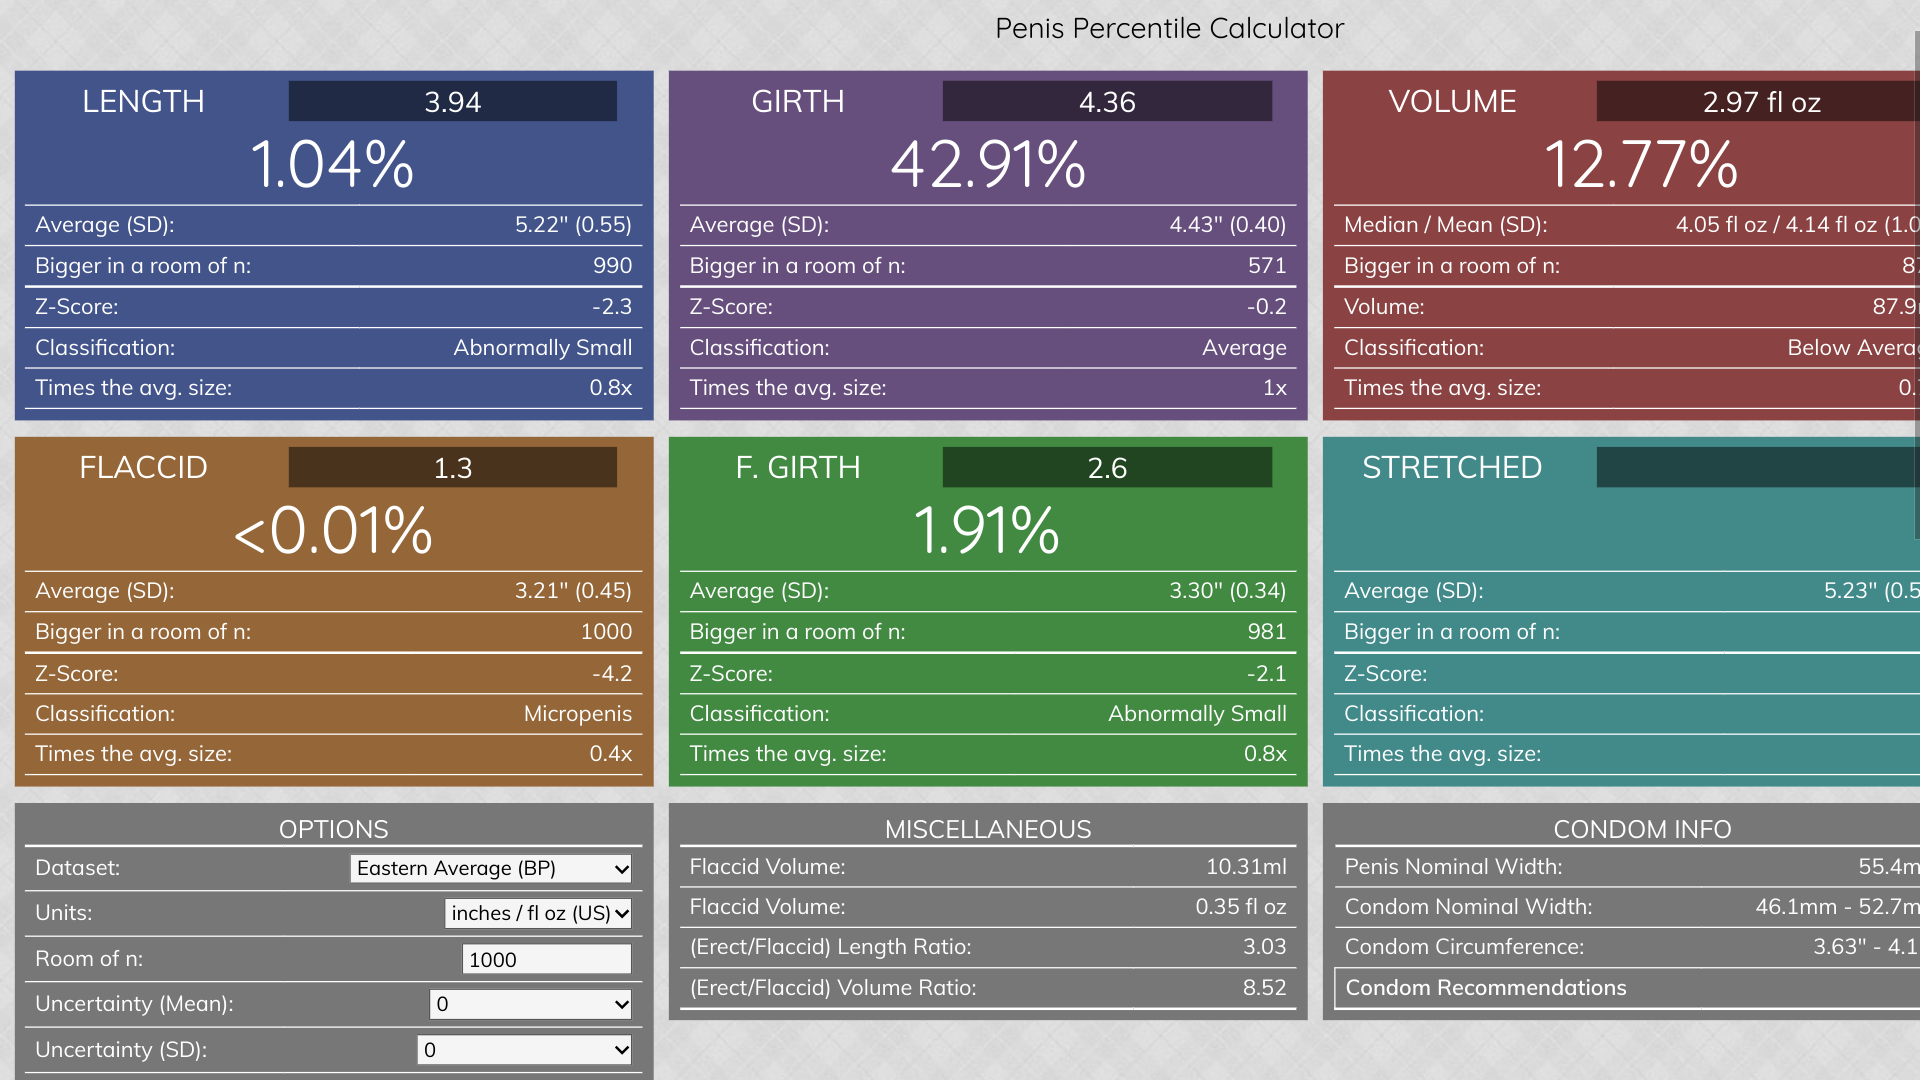Click the Flaccid Volume value 10.31ml
The width and height of the screenshot is (1920, 1080).
pyautogui.click(x=1246, y=867)
